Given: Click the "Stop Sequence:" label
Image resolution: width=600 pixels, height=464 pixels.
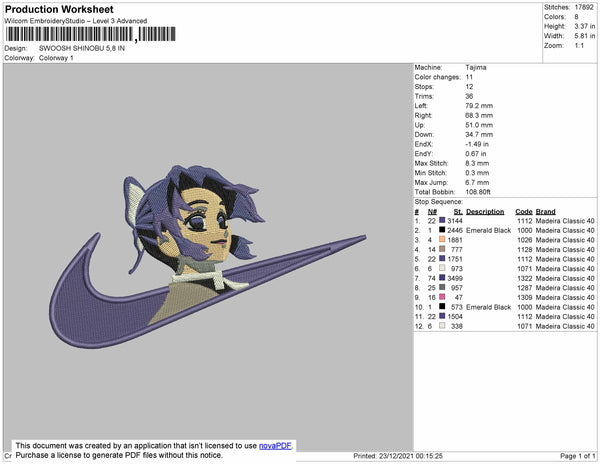Looking at the screenshot, I should coord(439,202).
